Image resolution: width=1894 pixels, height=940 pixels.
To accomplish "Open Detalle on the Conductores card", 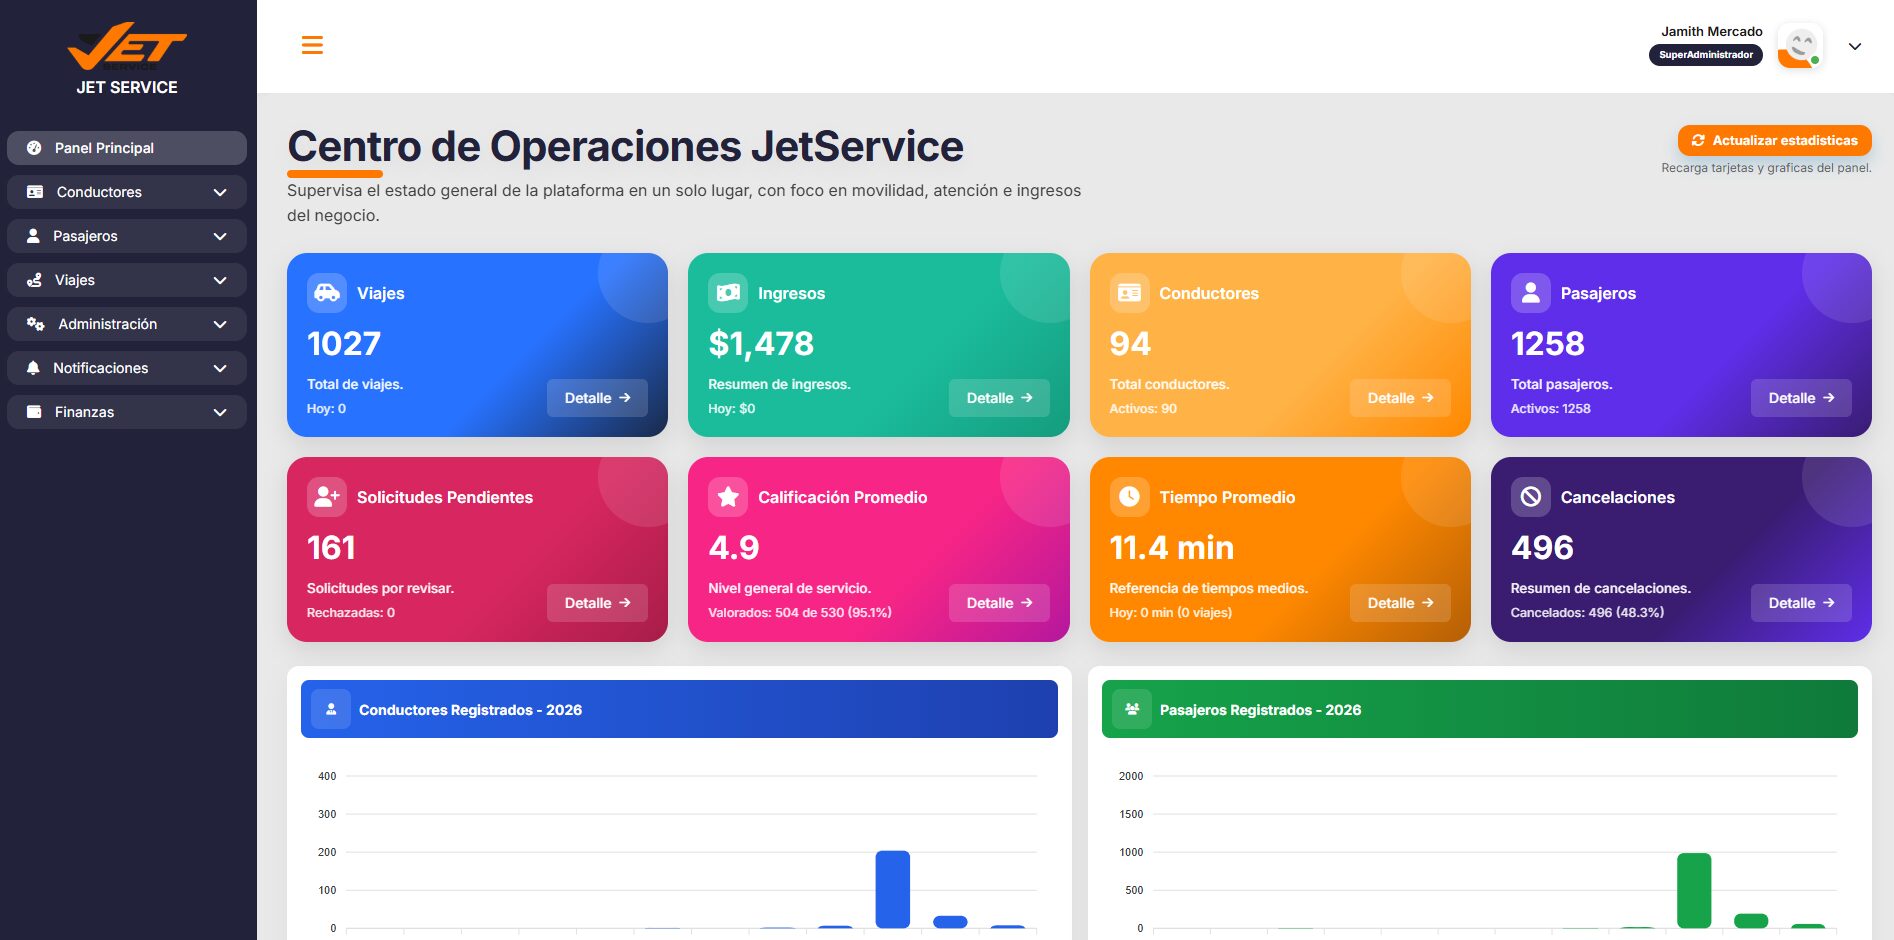I will click(x=1400, y=398).
